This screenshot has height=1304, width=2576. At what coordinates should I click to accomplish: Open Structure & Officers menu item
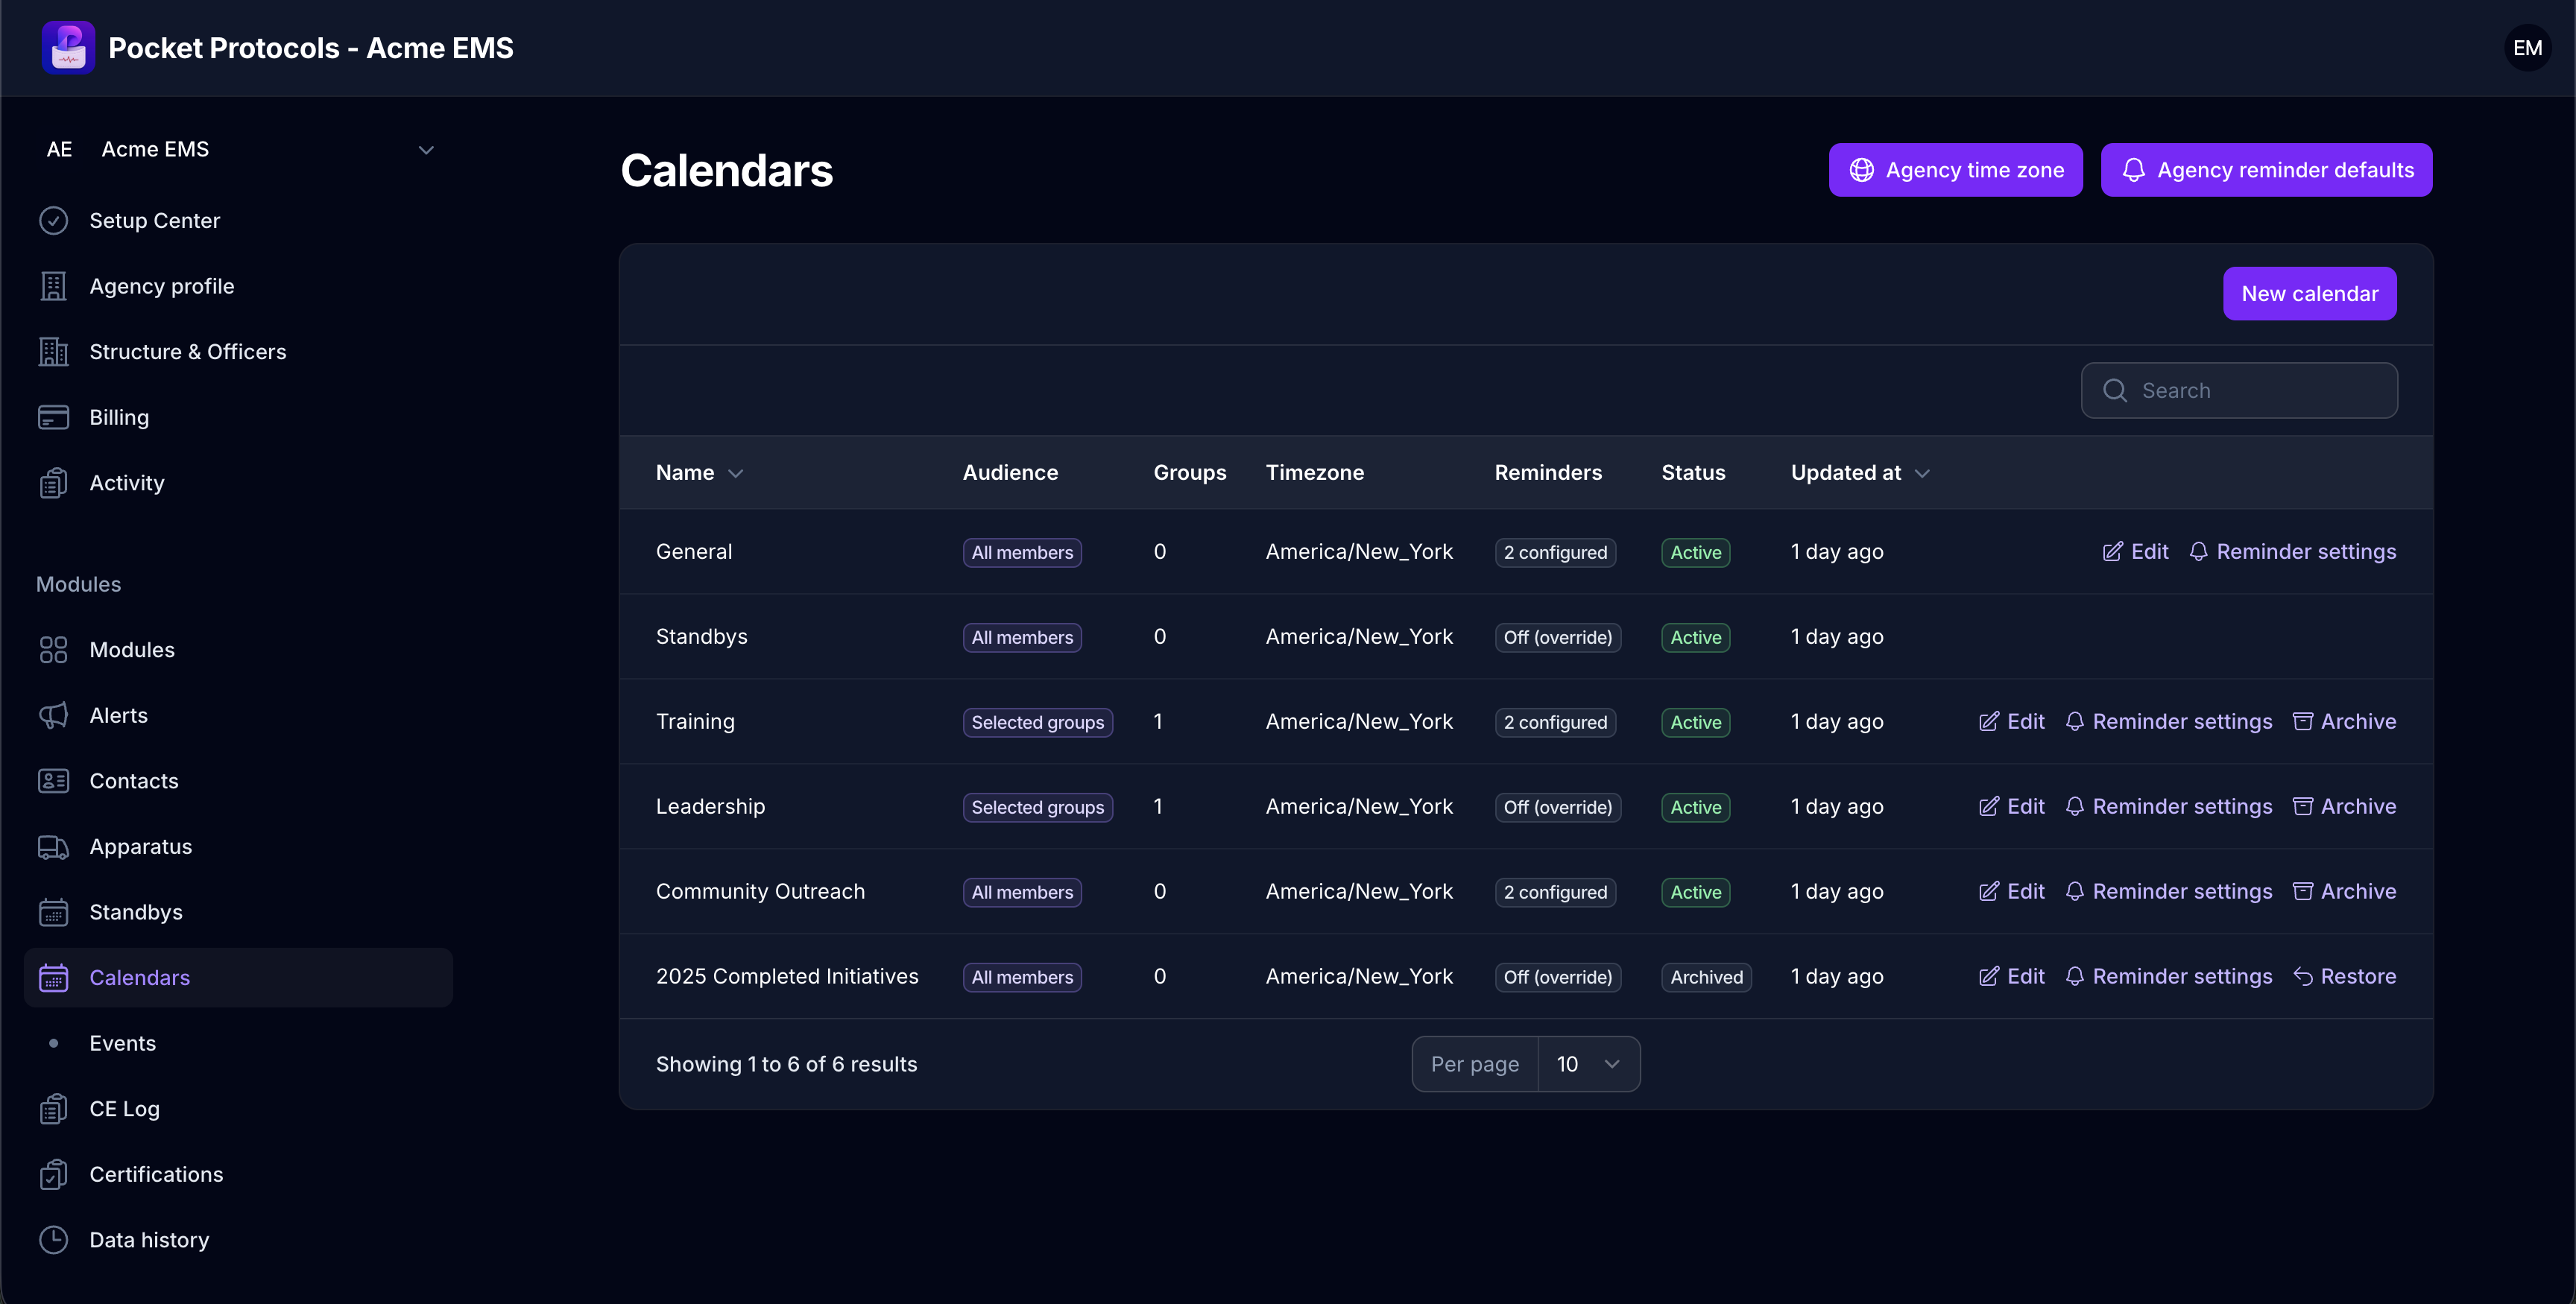click(x=187, y=351)
